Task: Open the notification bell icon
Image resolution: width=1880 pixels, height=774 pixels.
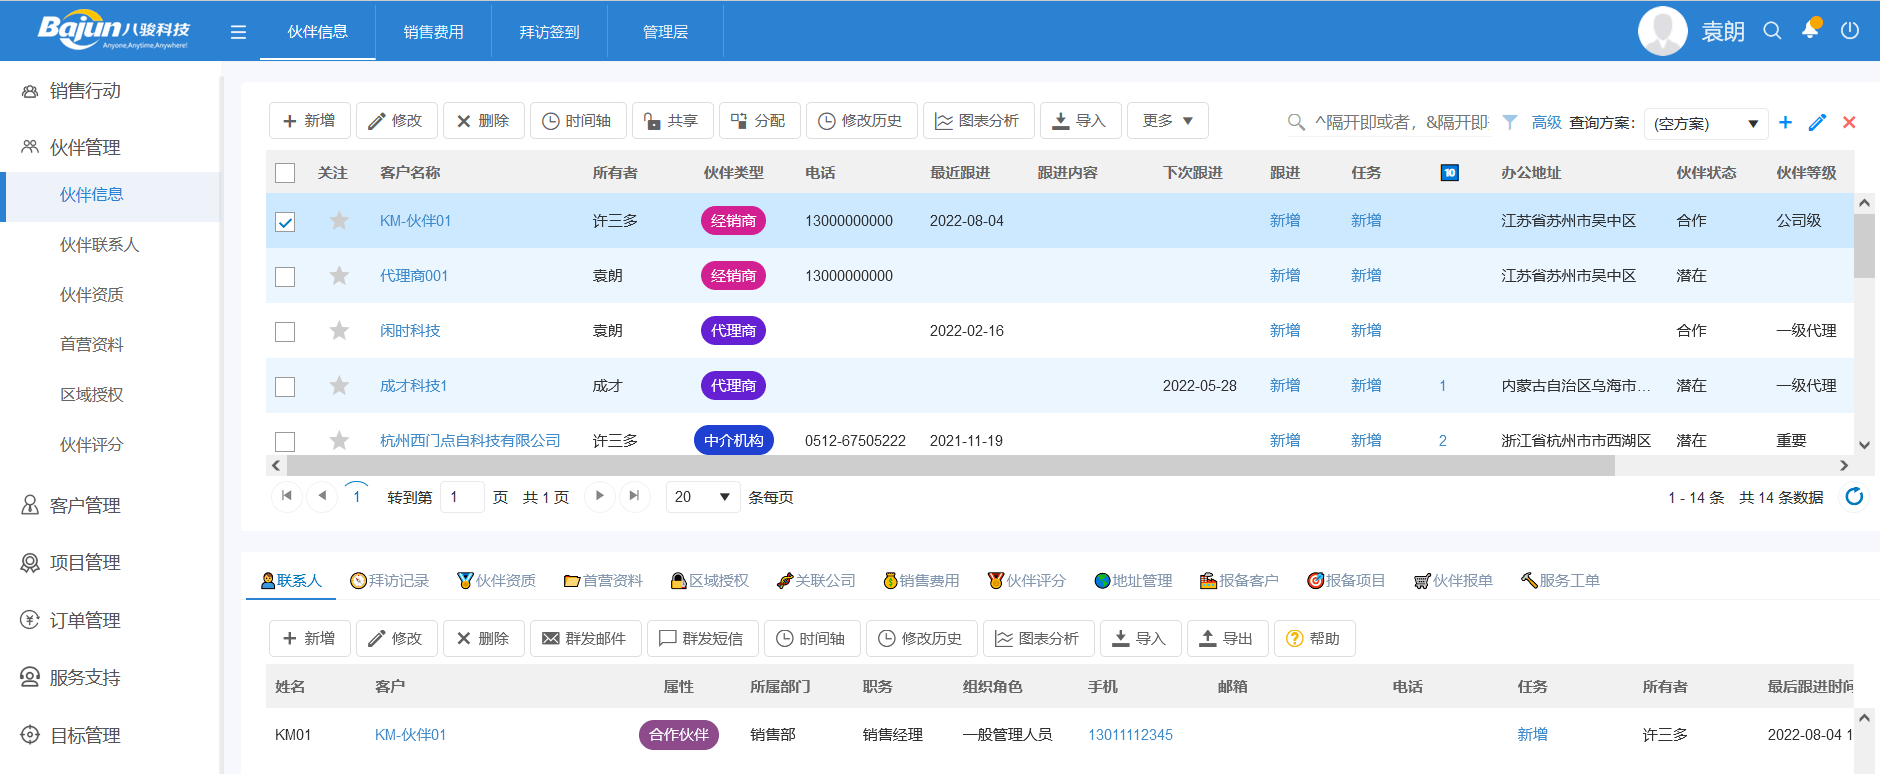Action: coord(1810,30)
